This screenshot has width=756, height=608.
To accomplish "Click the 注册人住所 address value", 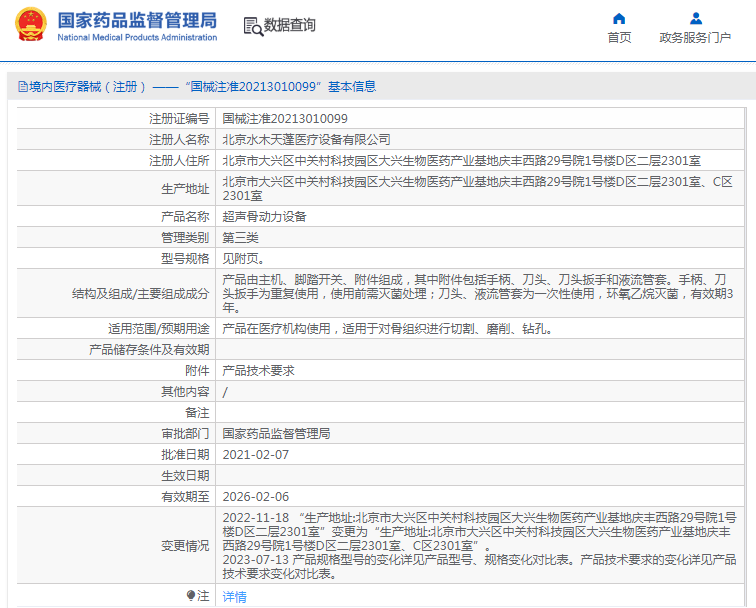I will pyautogui.click(x=461, y=161).
